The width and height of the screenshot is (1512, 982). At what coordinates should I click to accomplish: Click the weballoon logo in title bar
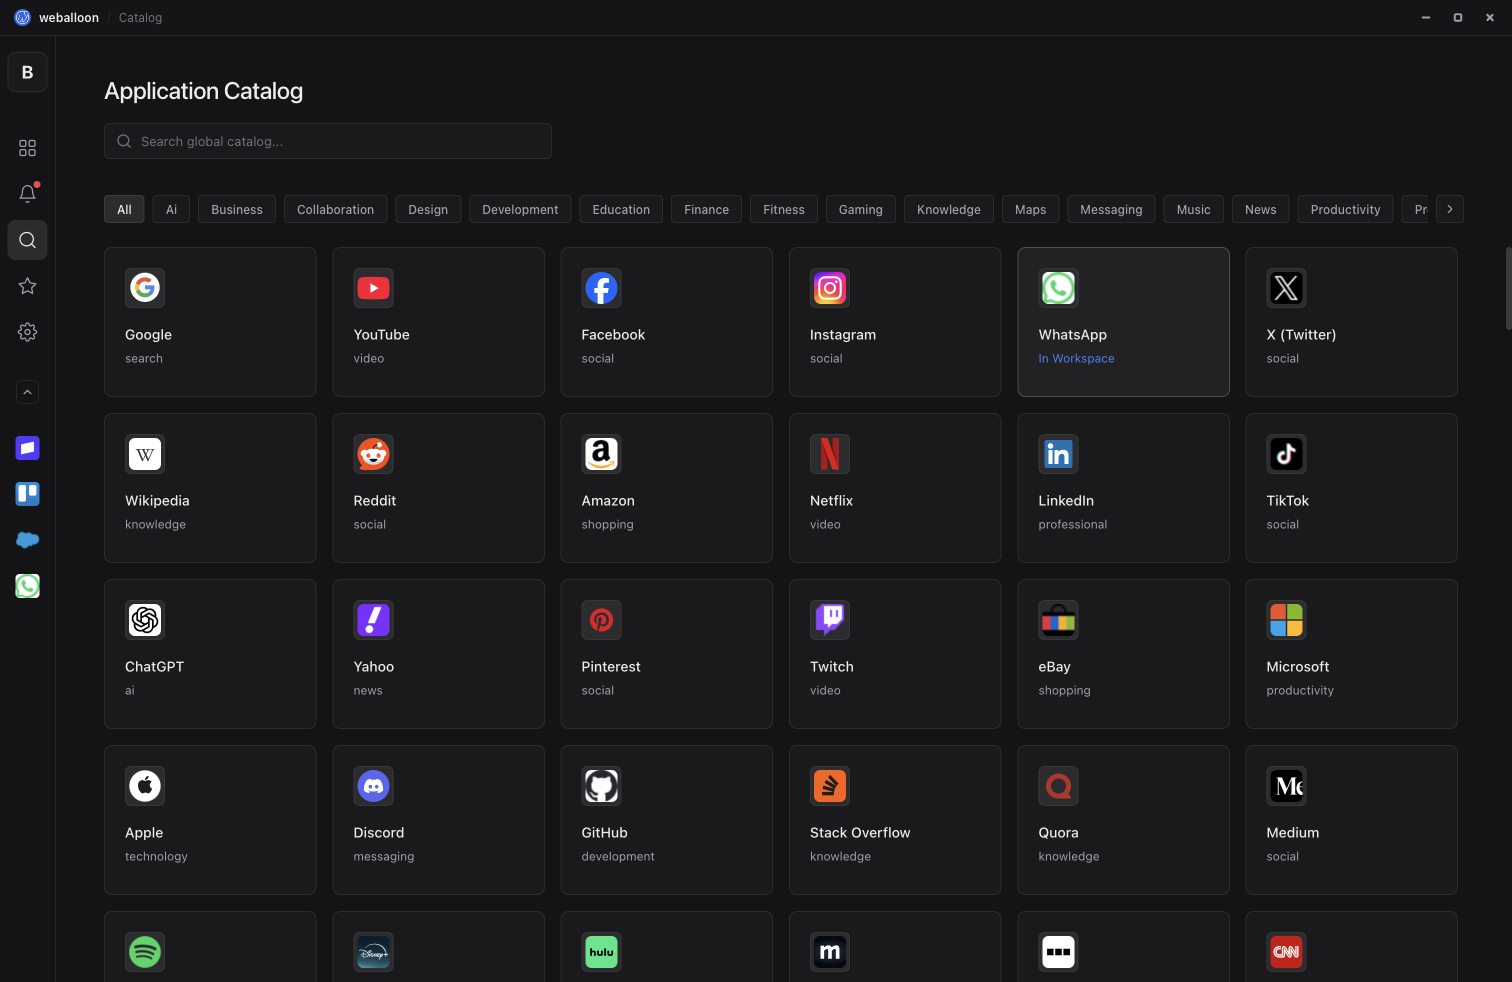22,18
